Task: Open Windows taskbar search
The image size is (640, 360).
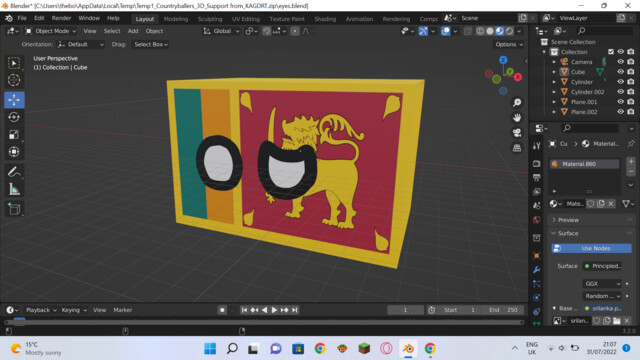Action: pyautogui.click(x=232, y=349)
